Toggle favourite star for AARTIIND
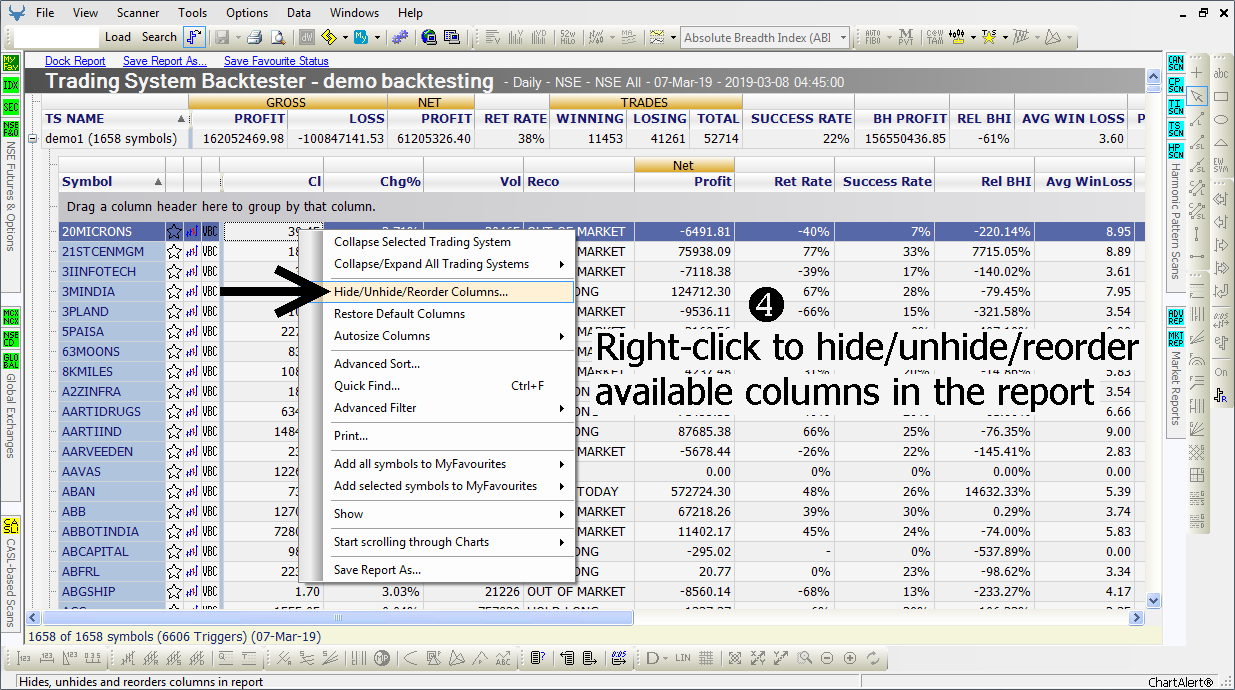The height and width of the screenshot is (690, 1235). pos(174,432)
